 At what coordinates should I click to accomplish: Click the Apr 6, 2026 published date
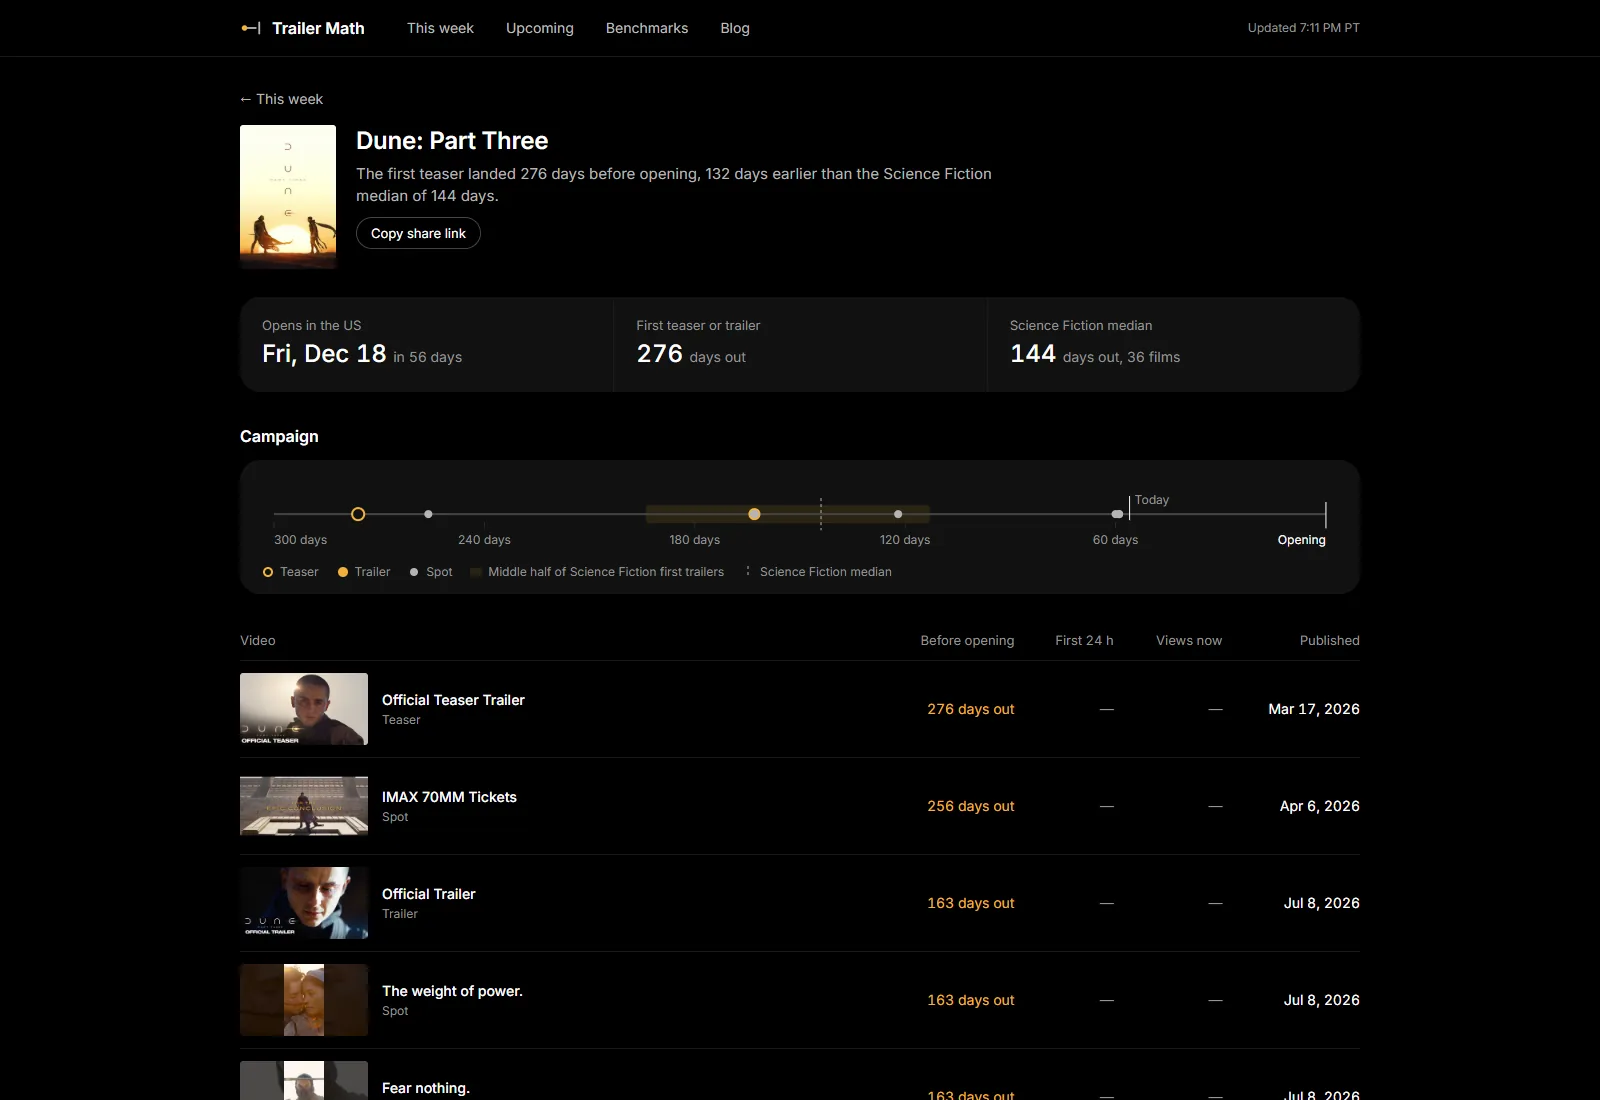[x=1320, y=806]
